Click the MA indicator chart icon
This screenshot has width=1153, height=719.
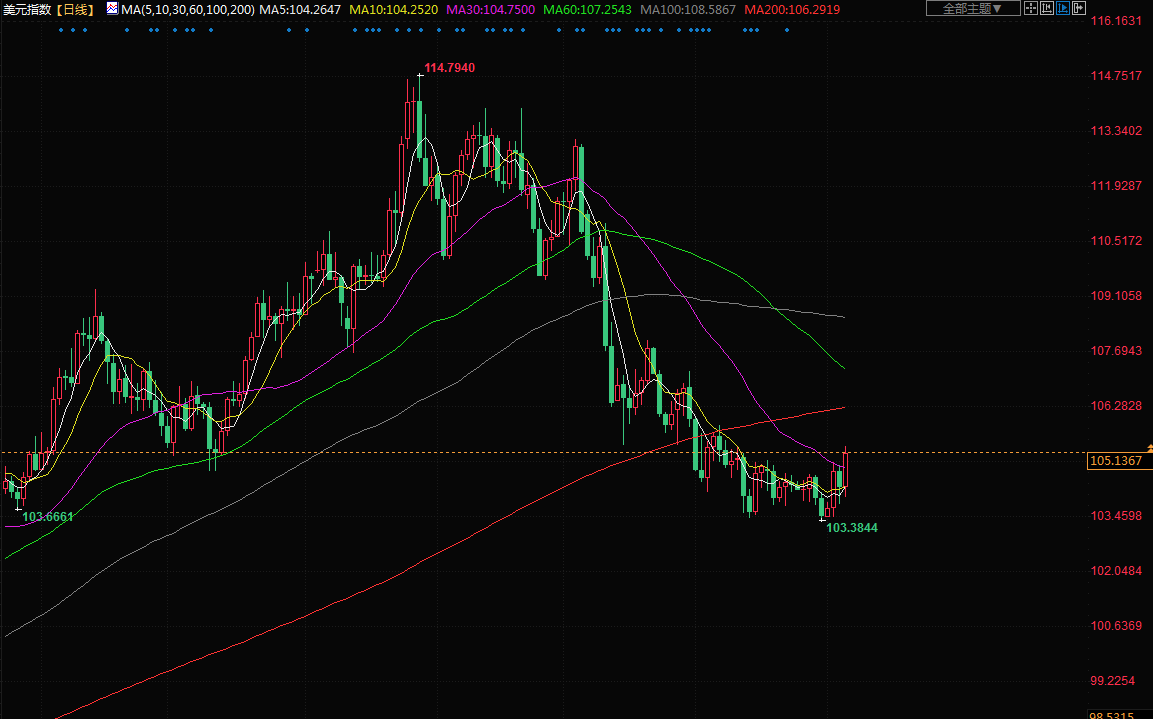110,9
